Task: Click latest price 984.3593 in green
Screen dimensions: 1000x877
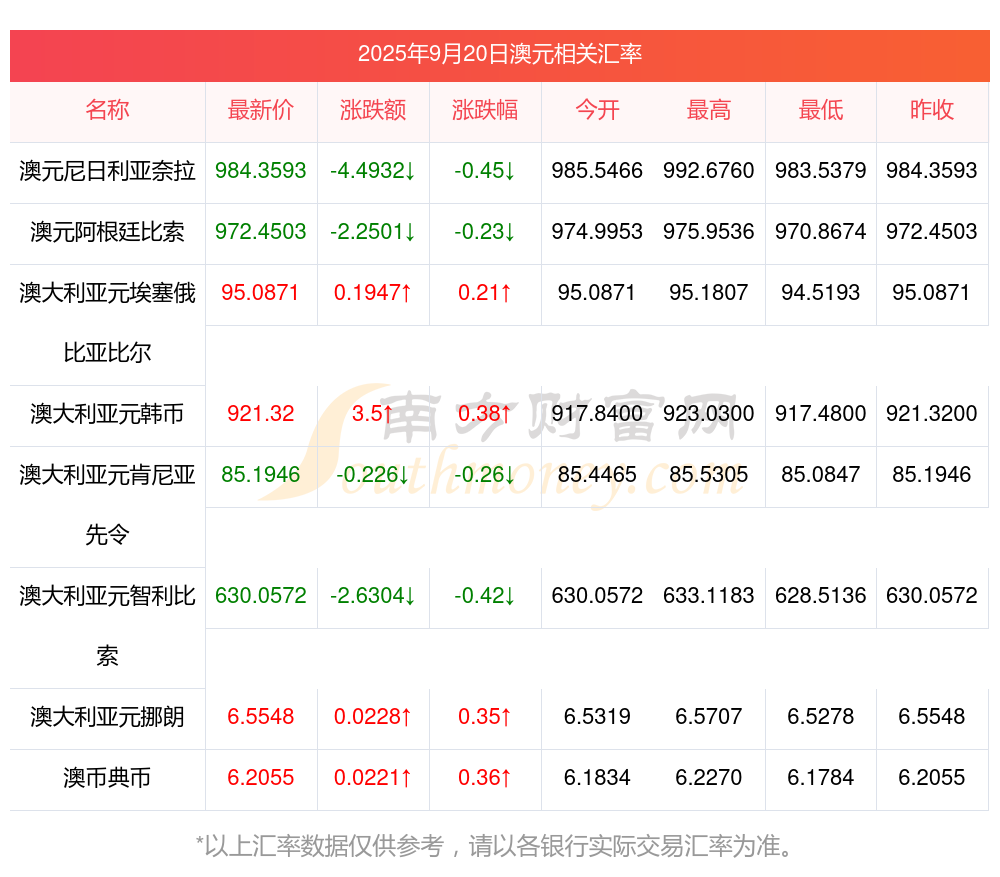Action: (x=261, y=171)
